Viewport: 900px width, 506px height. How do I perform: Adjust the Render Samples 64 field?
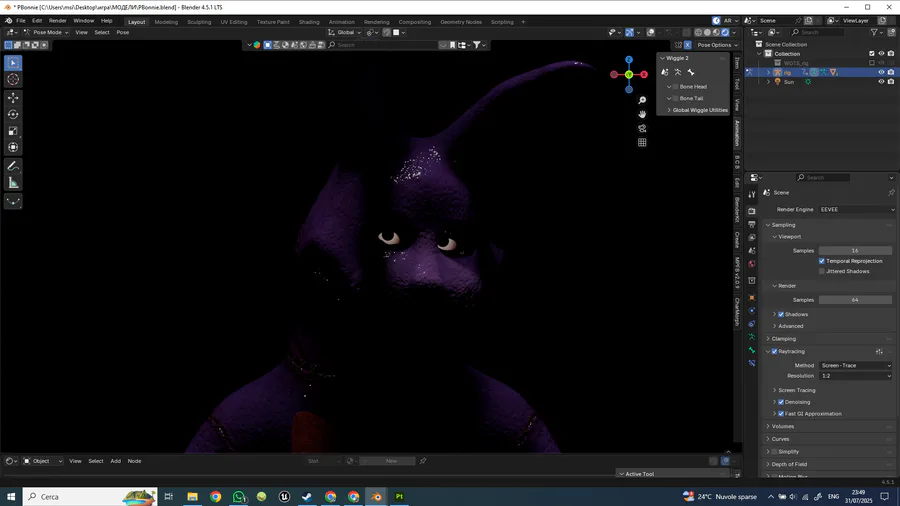(855, 300)
